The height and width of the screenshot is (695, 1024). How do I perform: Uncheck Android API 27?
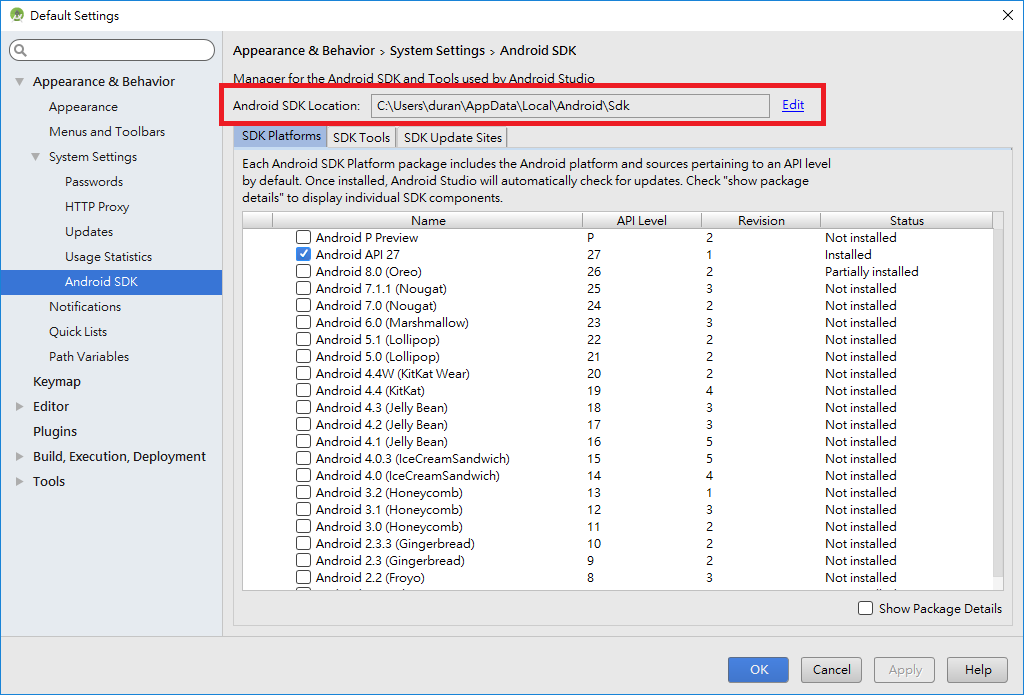(x=303, y=254)
